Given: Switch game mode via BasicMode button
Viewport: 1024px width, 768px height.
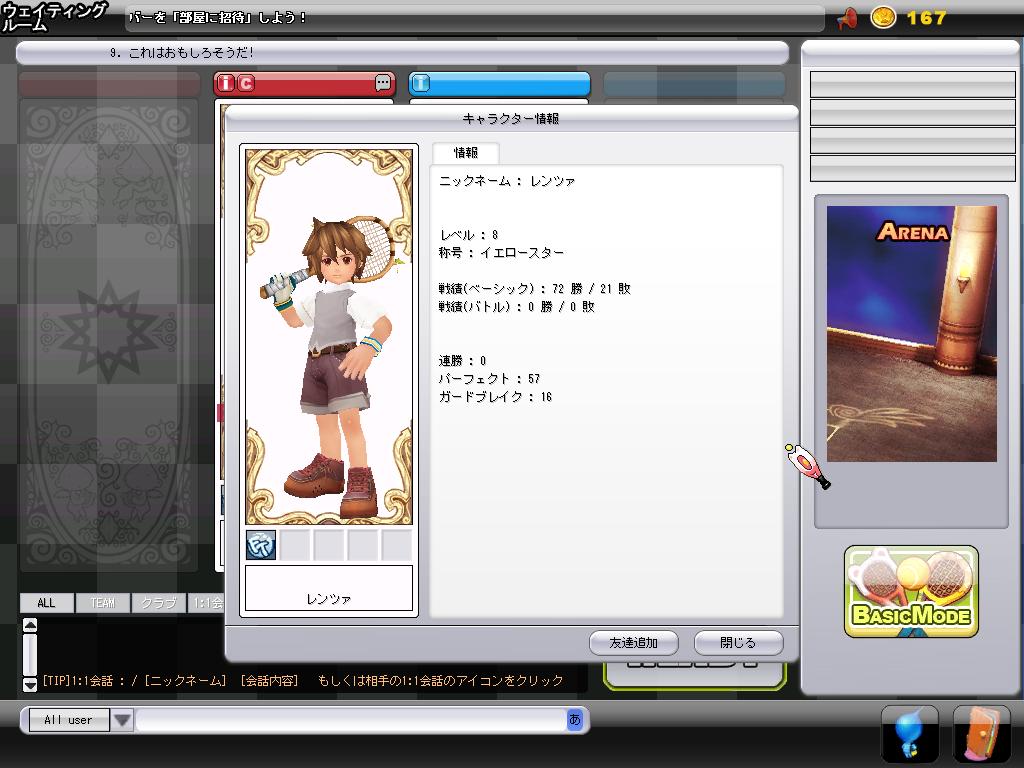Looking at the screenshot, I should point(911,592).
